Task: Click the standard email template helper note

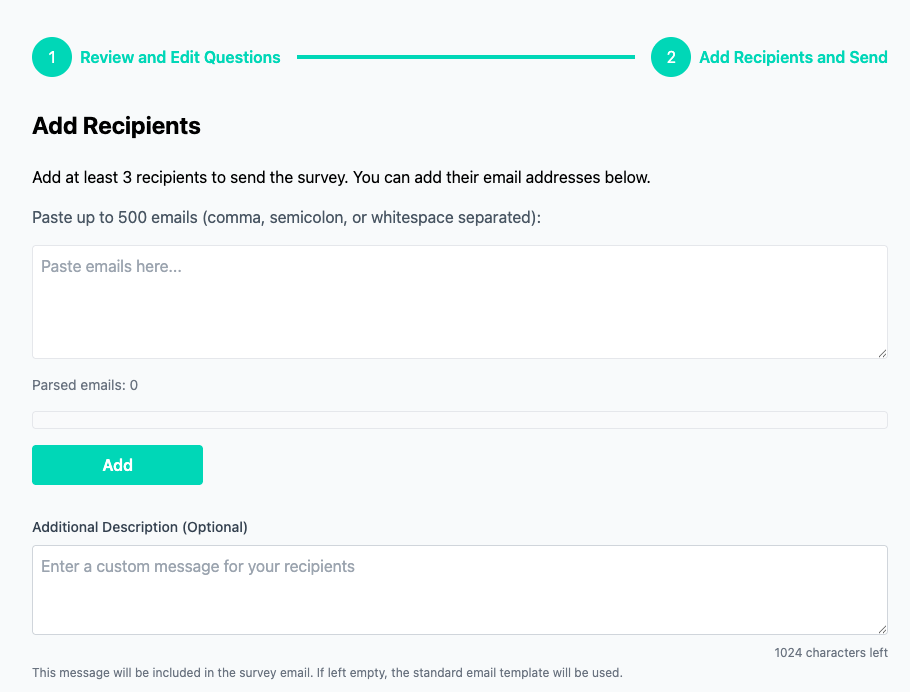Action: [x=327, y=673]
